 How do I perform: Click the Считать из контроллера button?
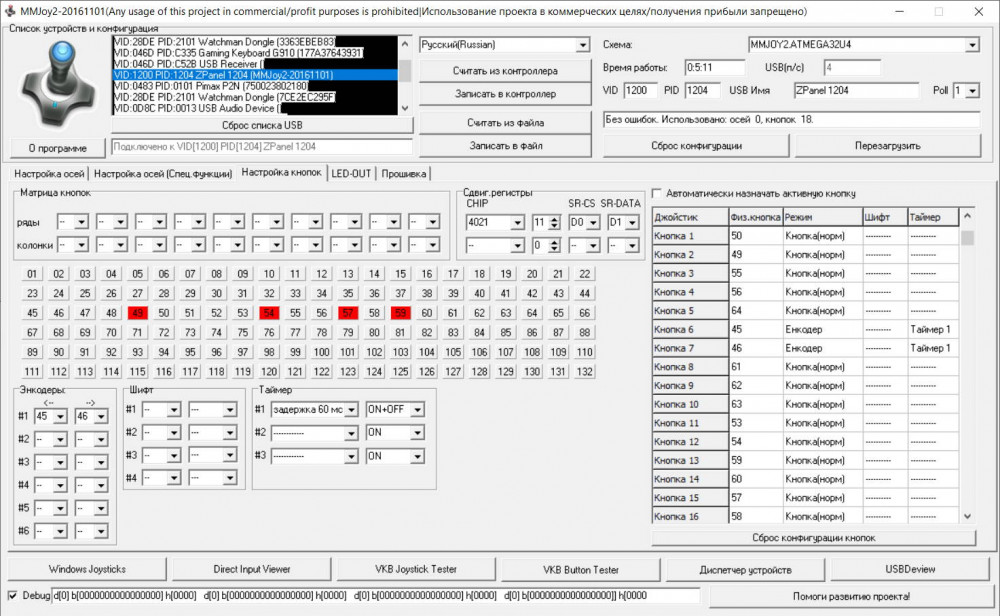pyautogui.click(x=505, y=71)
